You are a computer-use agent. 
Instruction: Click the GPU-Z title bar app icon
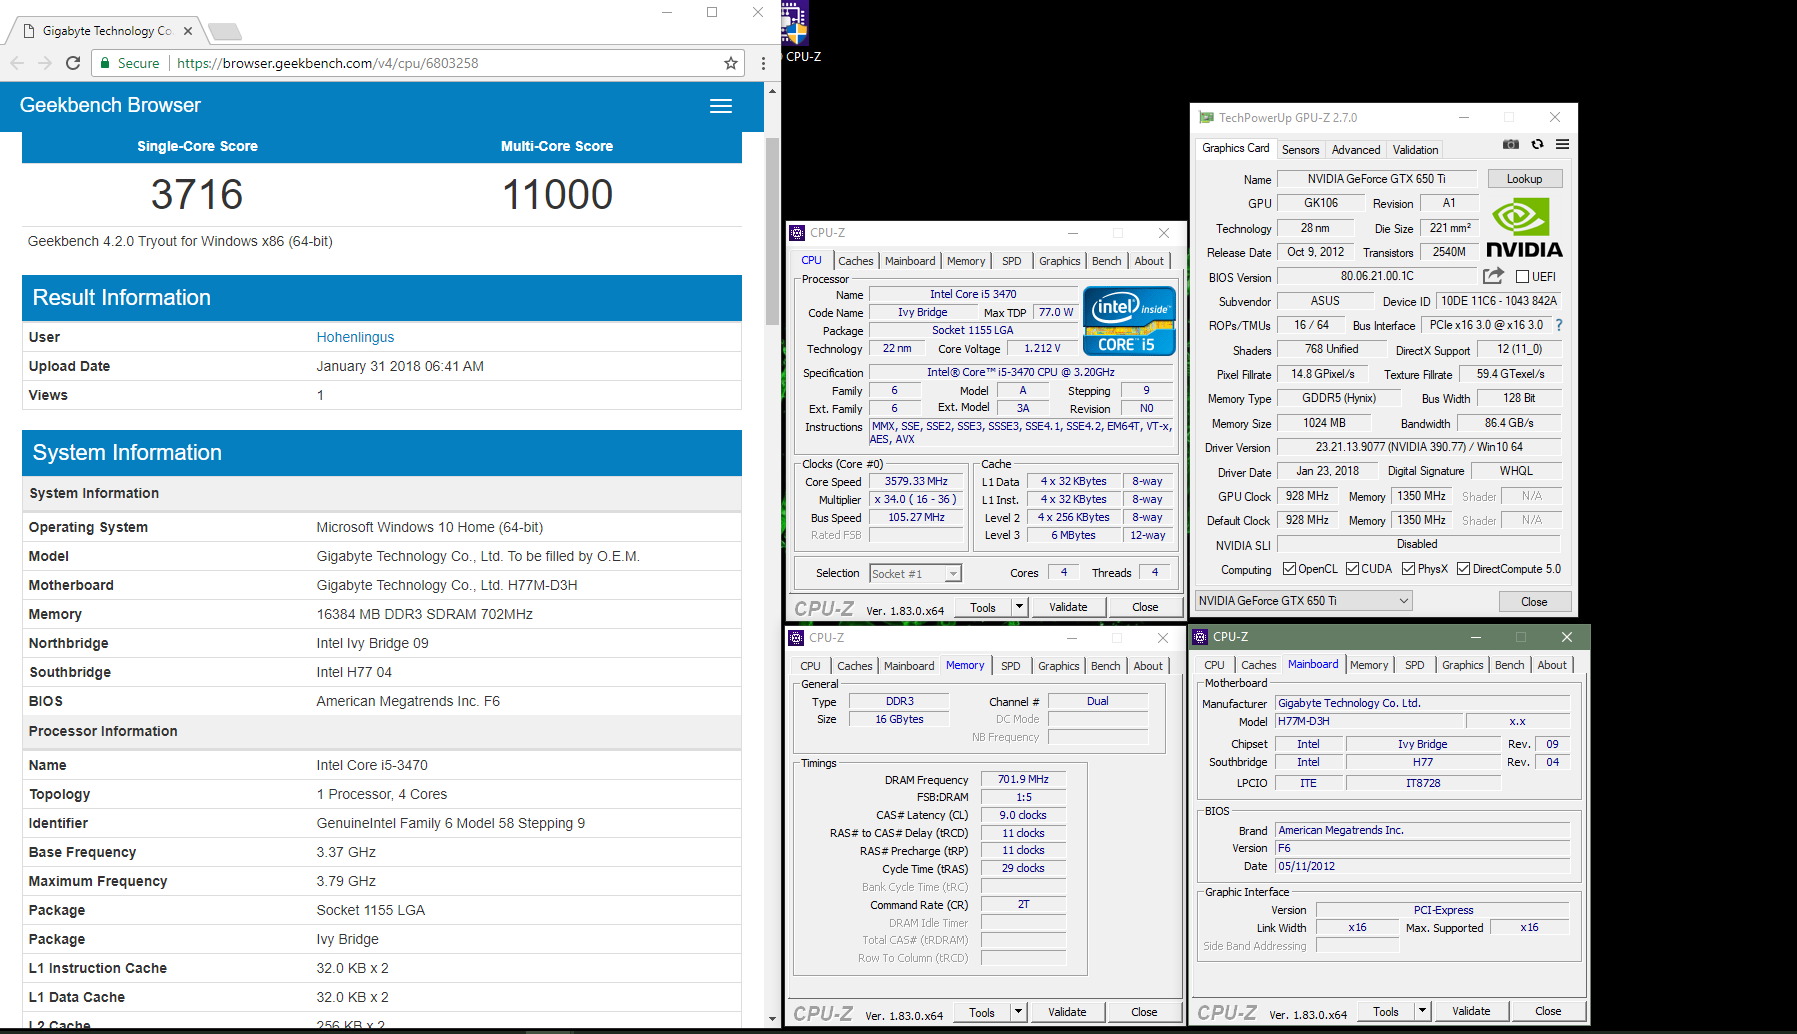click(1206, 118)
